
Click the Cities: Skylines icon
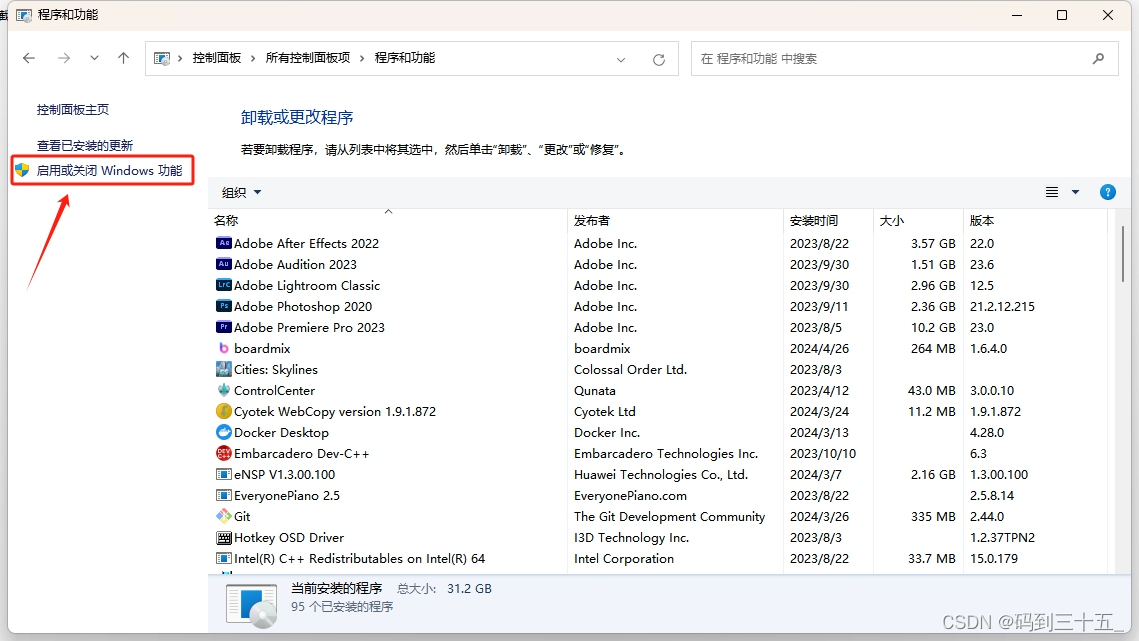point(224,369)
